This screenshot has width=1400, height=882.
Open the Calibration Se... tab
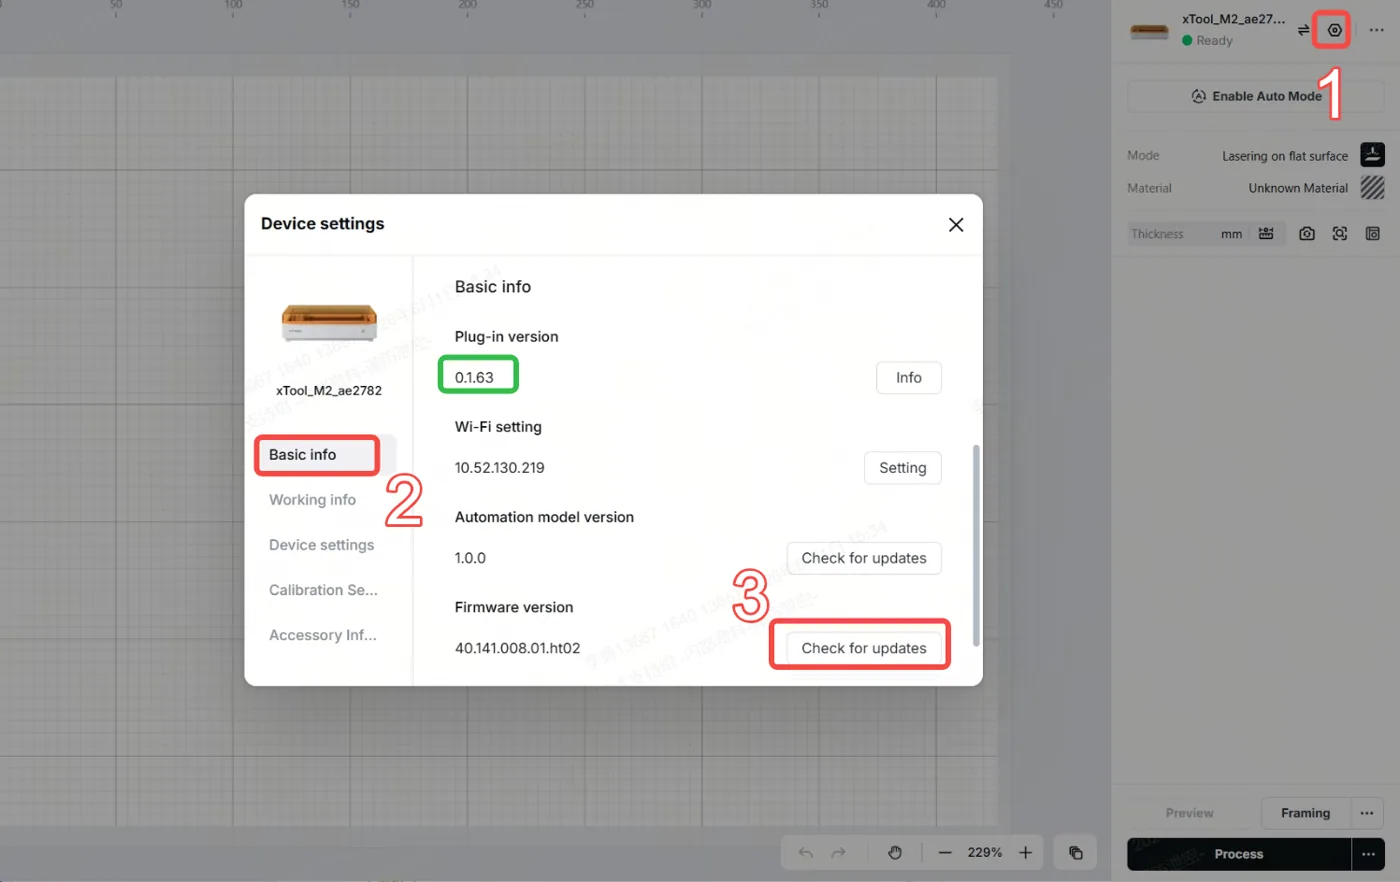[x=323, y=590]
